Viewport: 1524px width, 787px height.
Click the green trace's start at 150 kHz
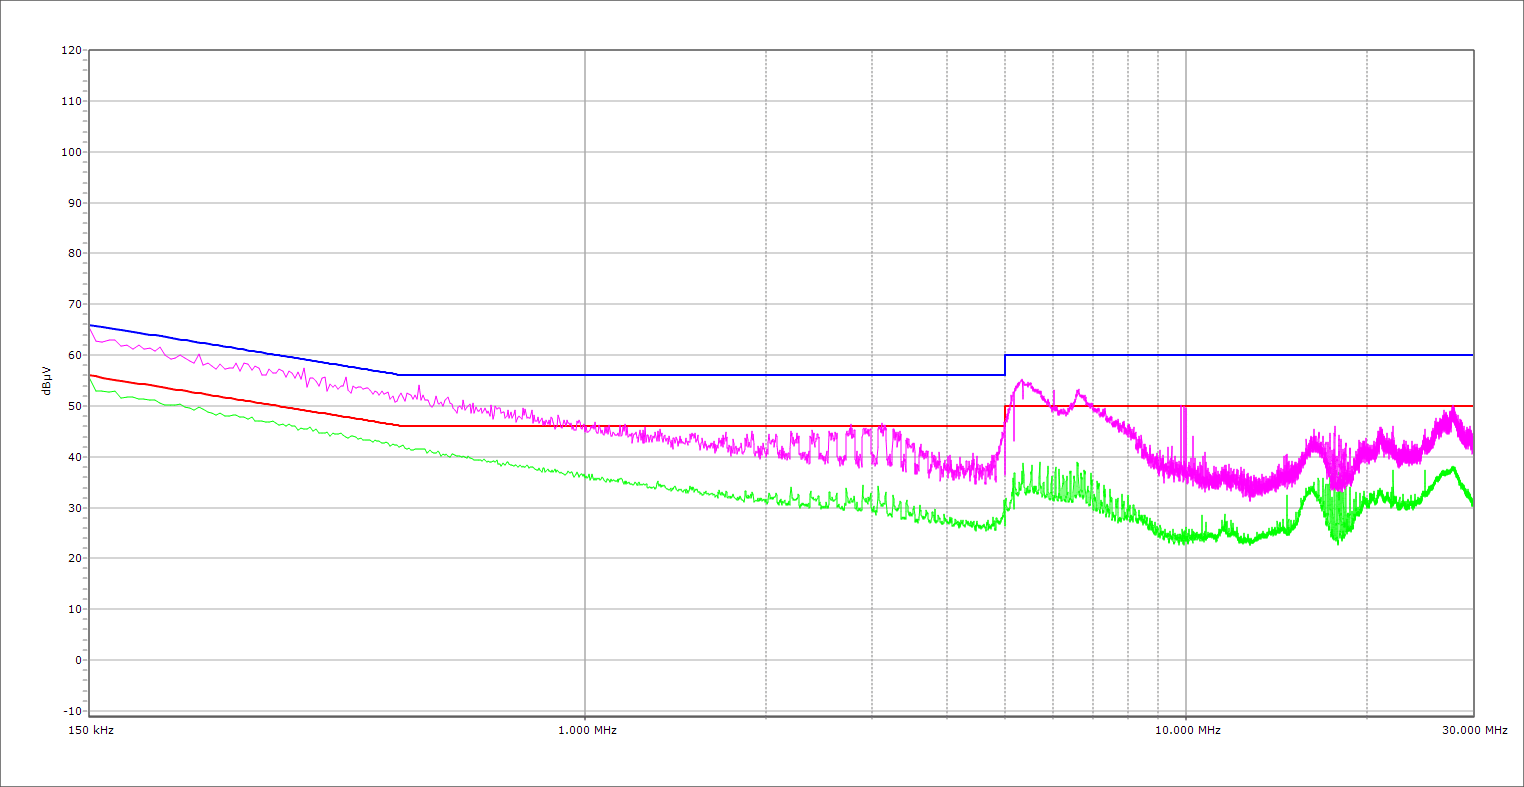pos(91,378)
